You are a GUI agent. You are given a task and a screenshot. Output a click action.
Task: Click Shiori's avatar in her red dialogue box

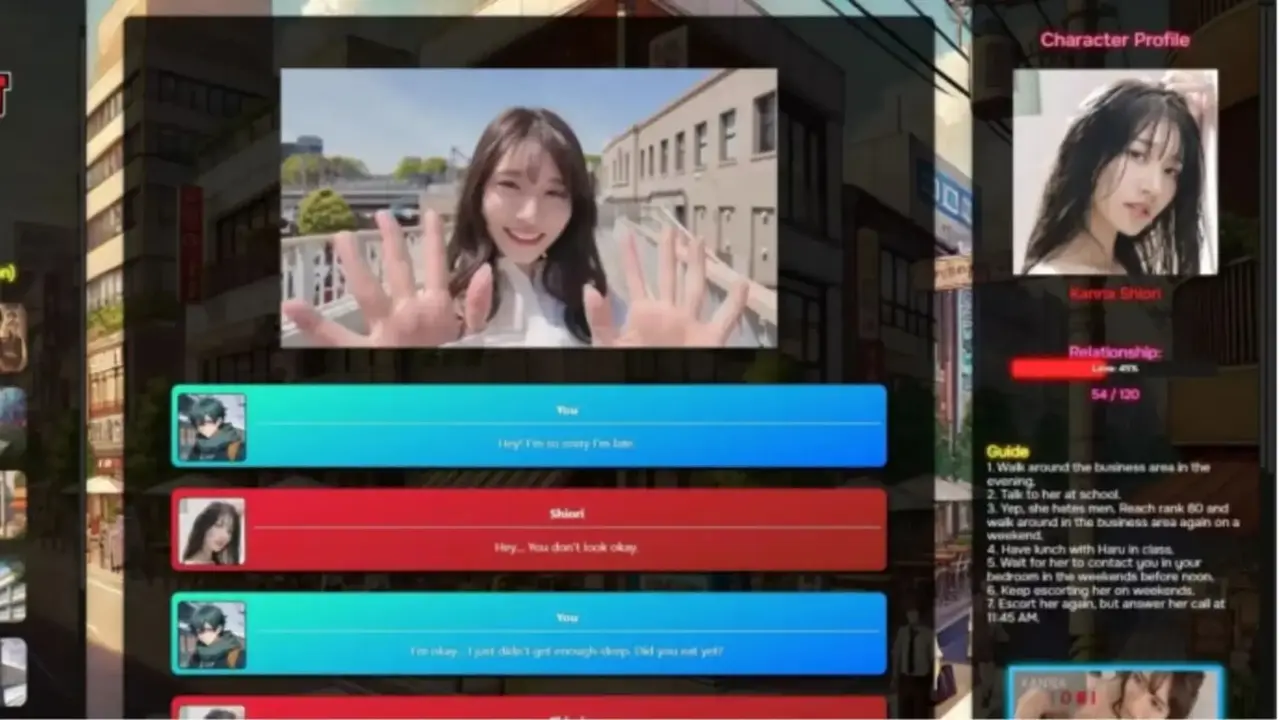[x=212, y=531]
